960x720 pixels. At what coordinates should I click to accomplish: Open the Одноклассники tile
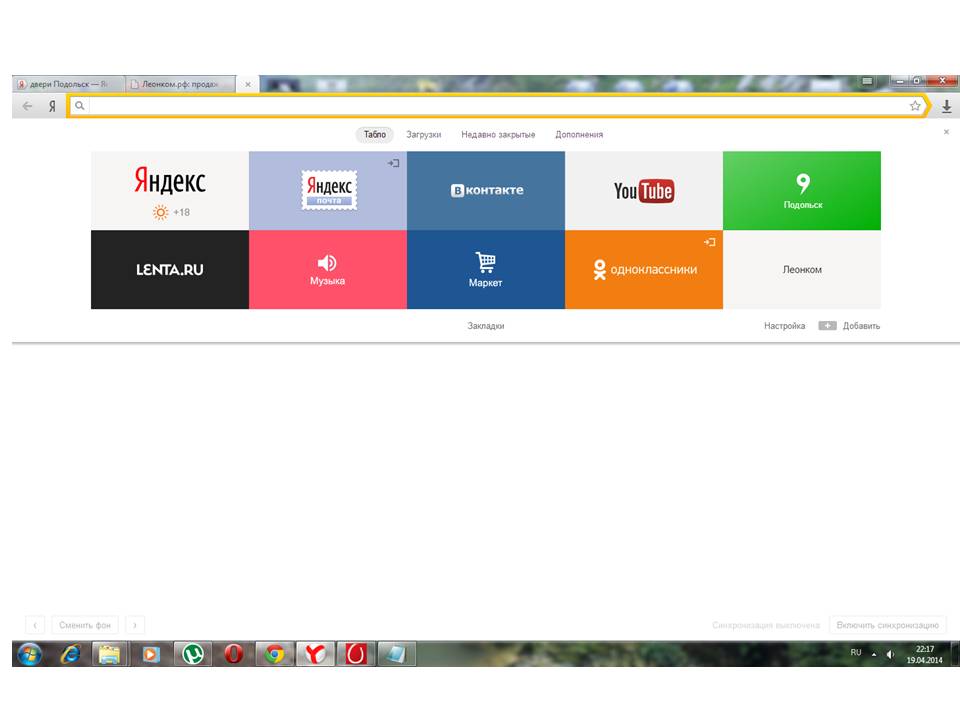[x=643, y=269]
